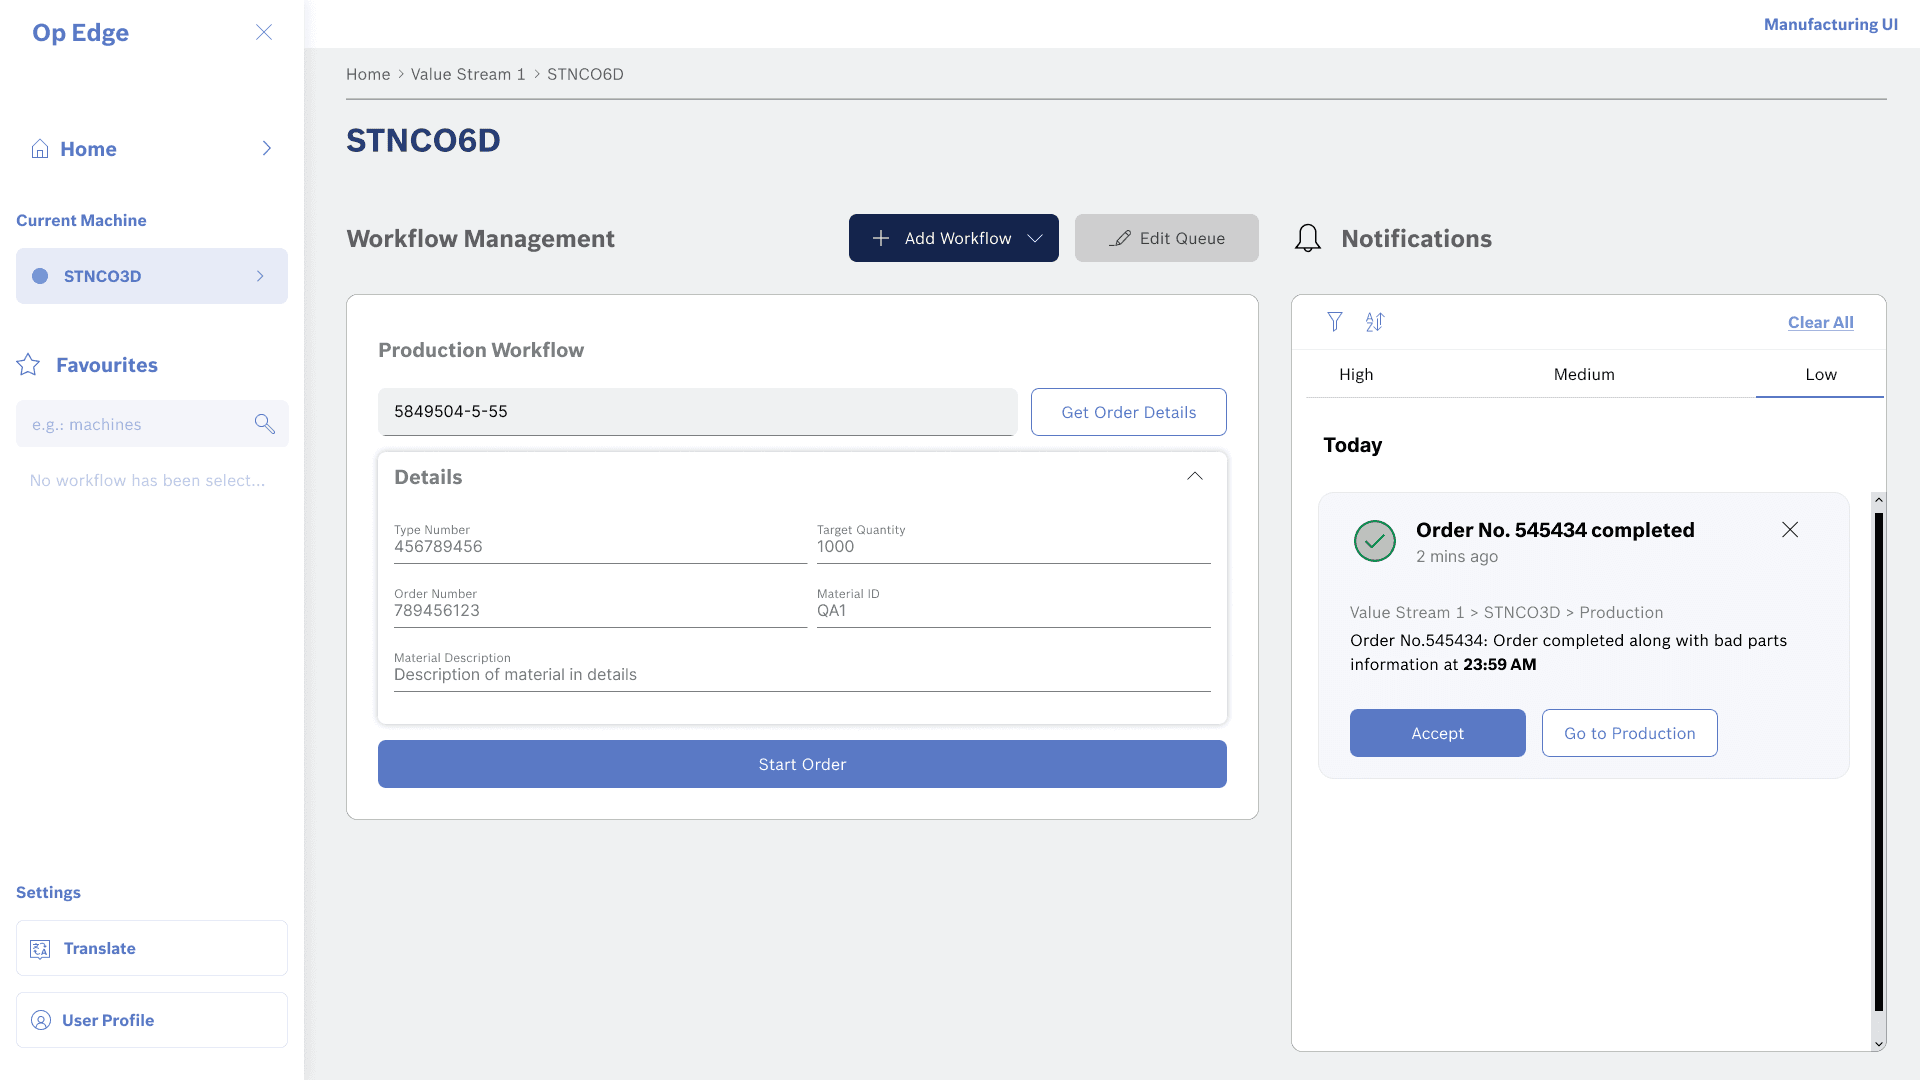Click the Notifications bell icon
Image resolution: width=1920 pixels, height=1080 pixels.
point(1308,238)
